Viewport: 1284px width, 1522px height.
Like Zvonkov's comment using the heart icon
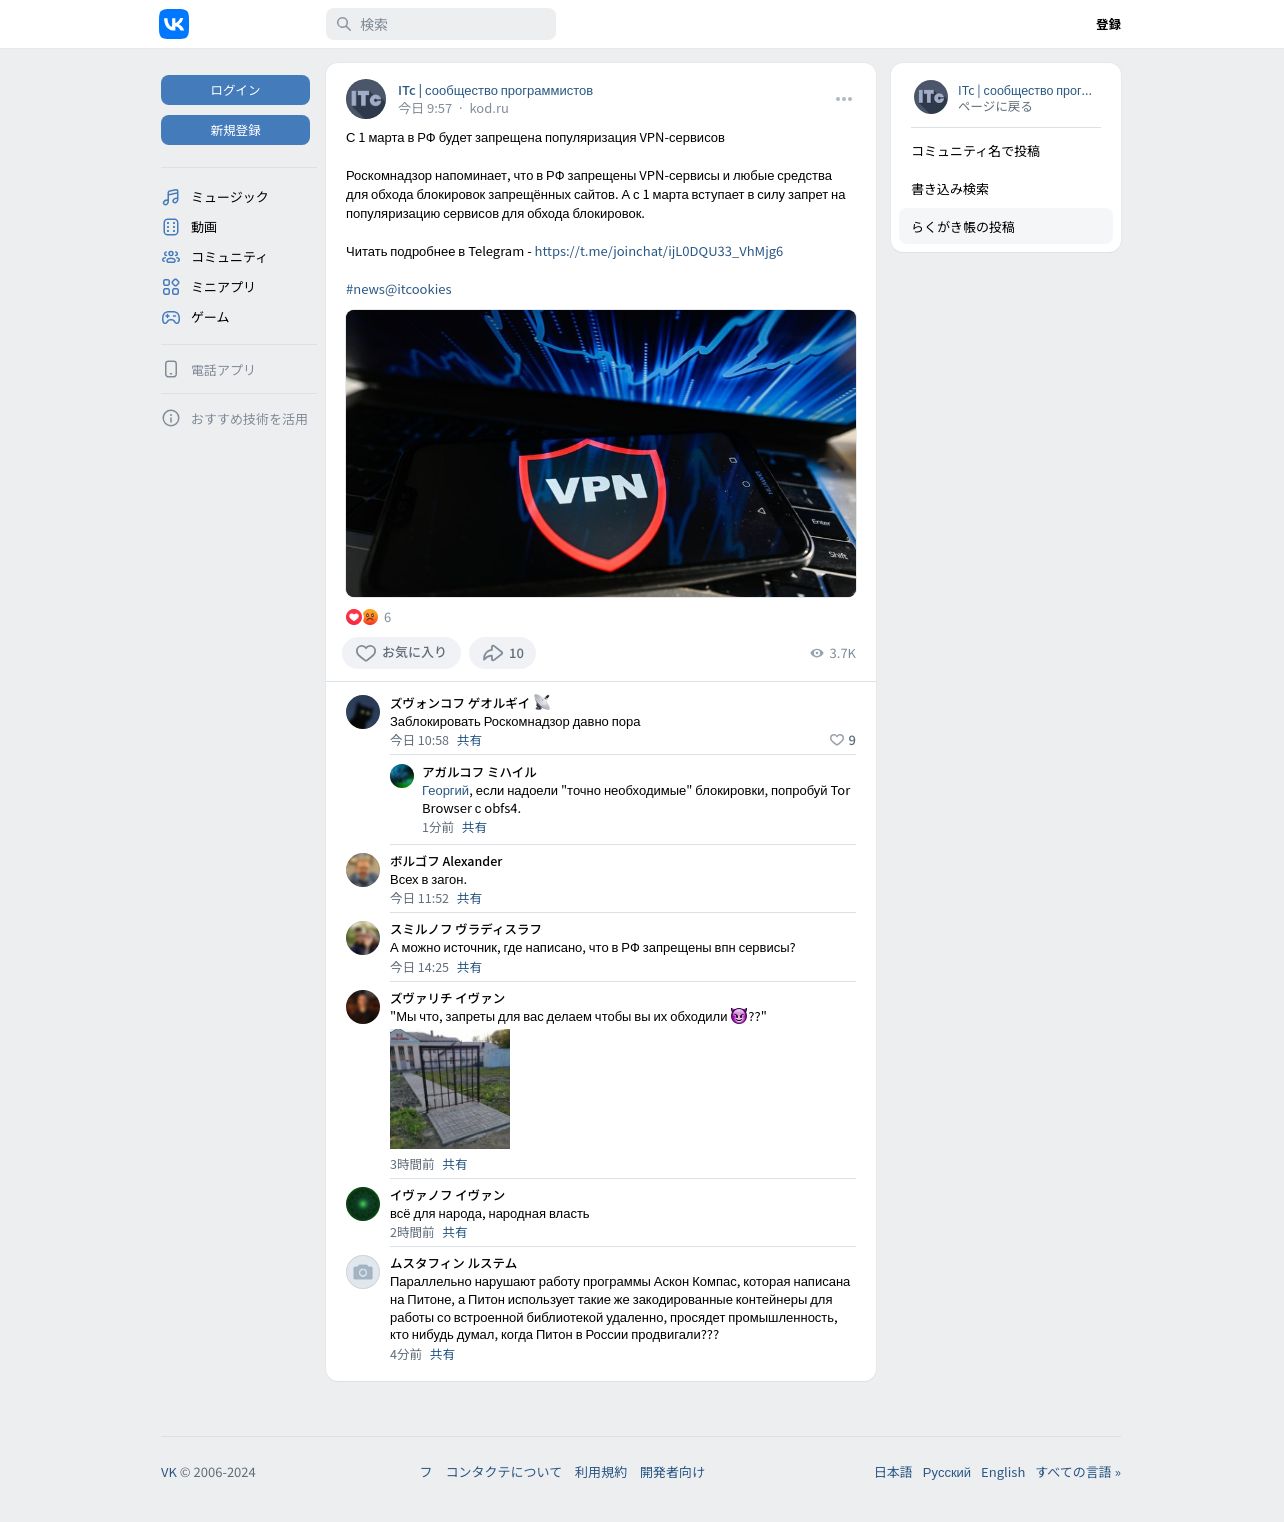click(x=837, y=740)
